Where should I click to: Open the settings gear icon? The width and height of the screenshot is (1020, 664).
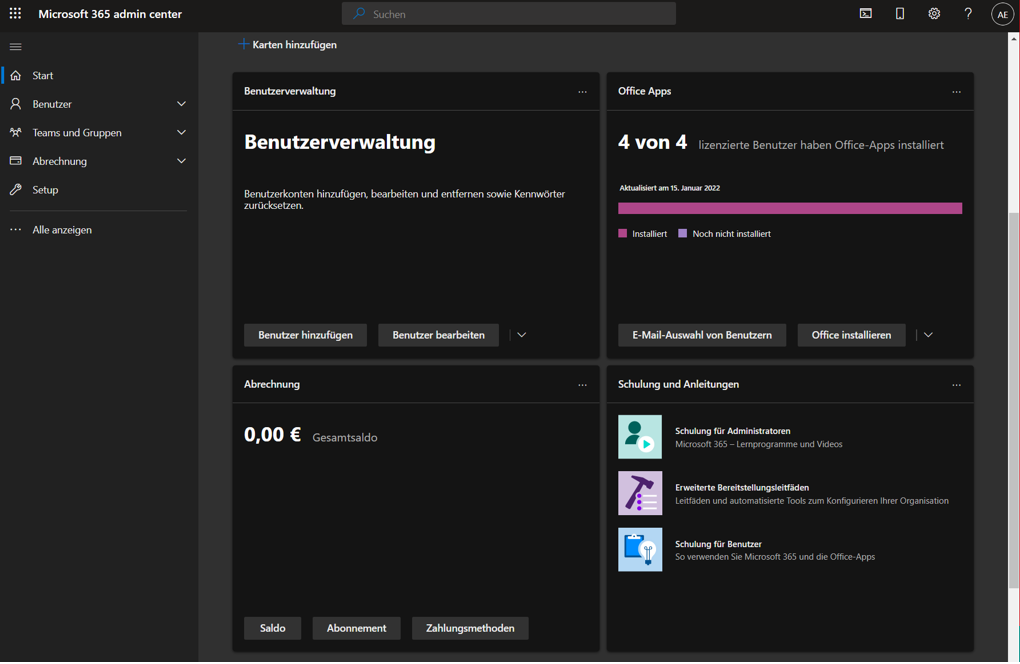pos(934,14)
